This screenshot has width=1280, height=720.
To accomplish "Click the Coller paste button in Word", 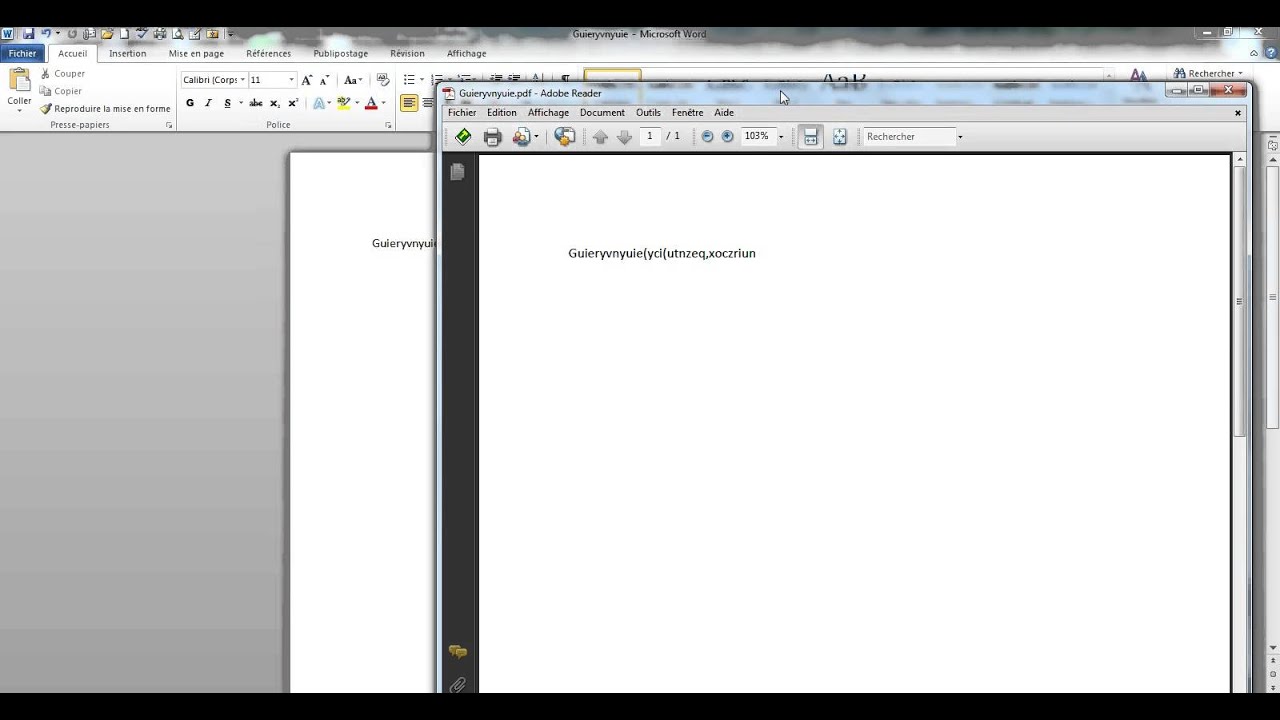I will pos(19,88).
